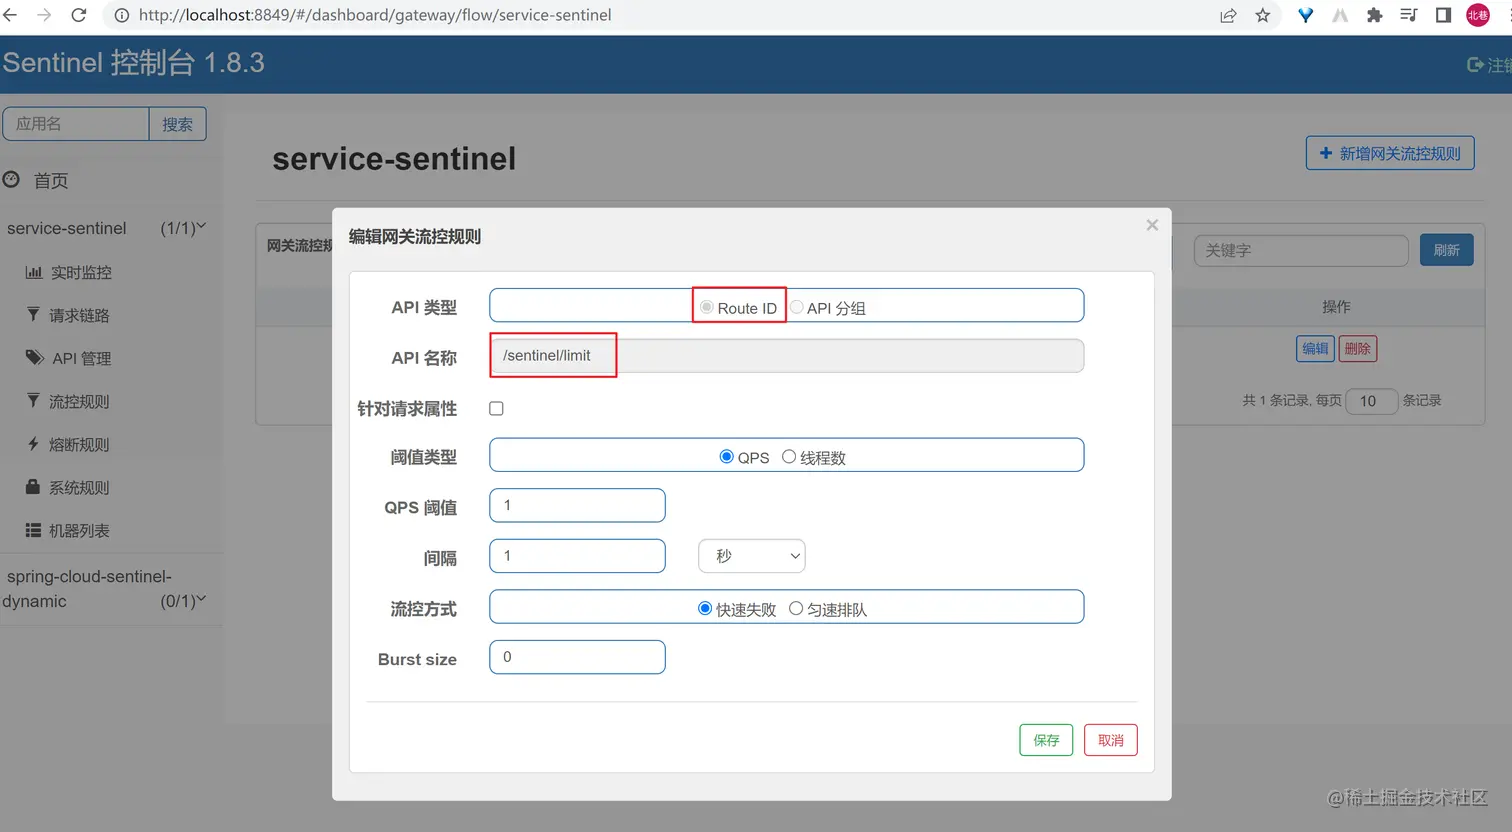
Task: Click the Sentinel 控制台 1.8.3 title
Action: [x=134, y=63]
